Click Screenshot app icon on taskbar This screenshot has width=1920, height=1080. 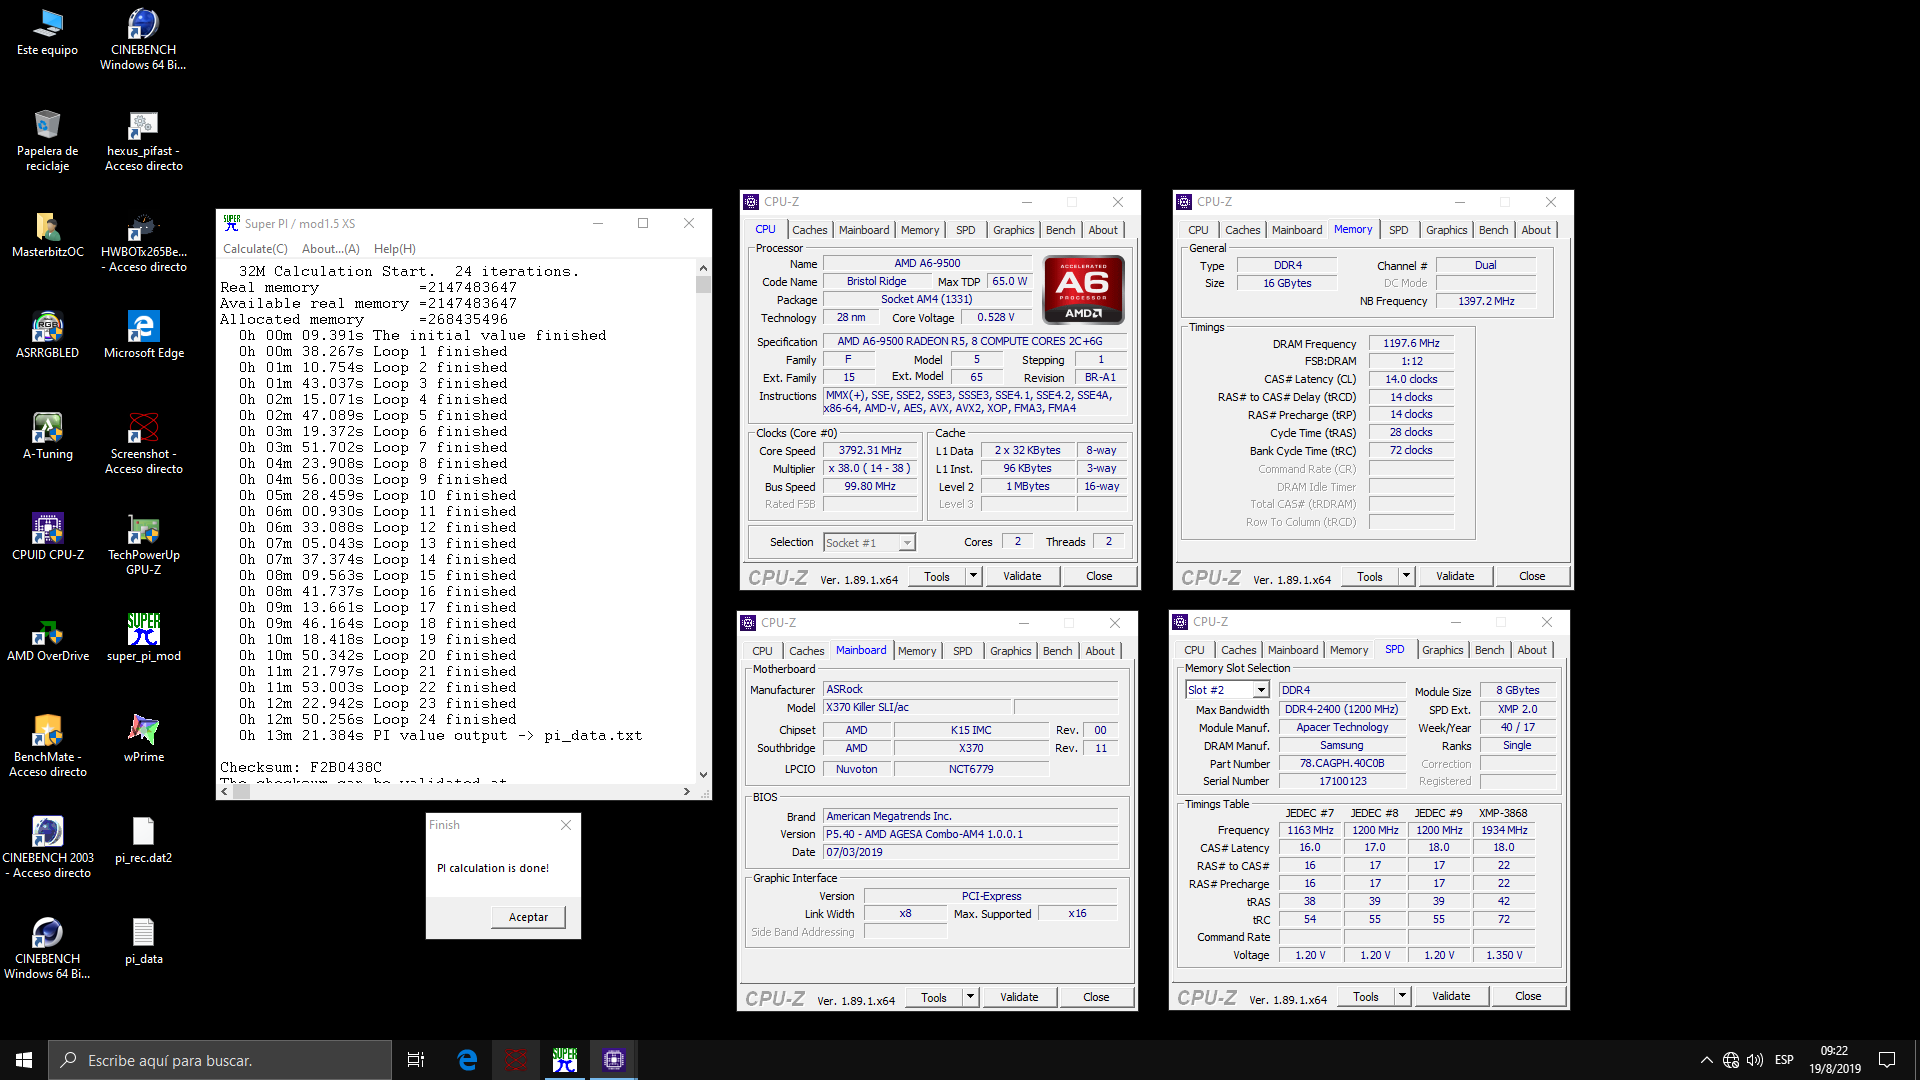tap(516, 1060)
